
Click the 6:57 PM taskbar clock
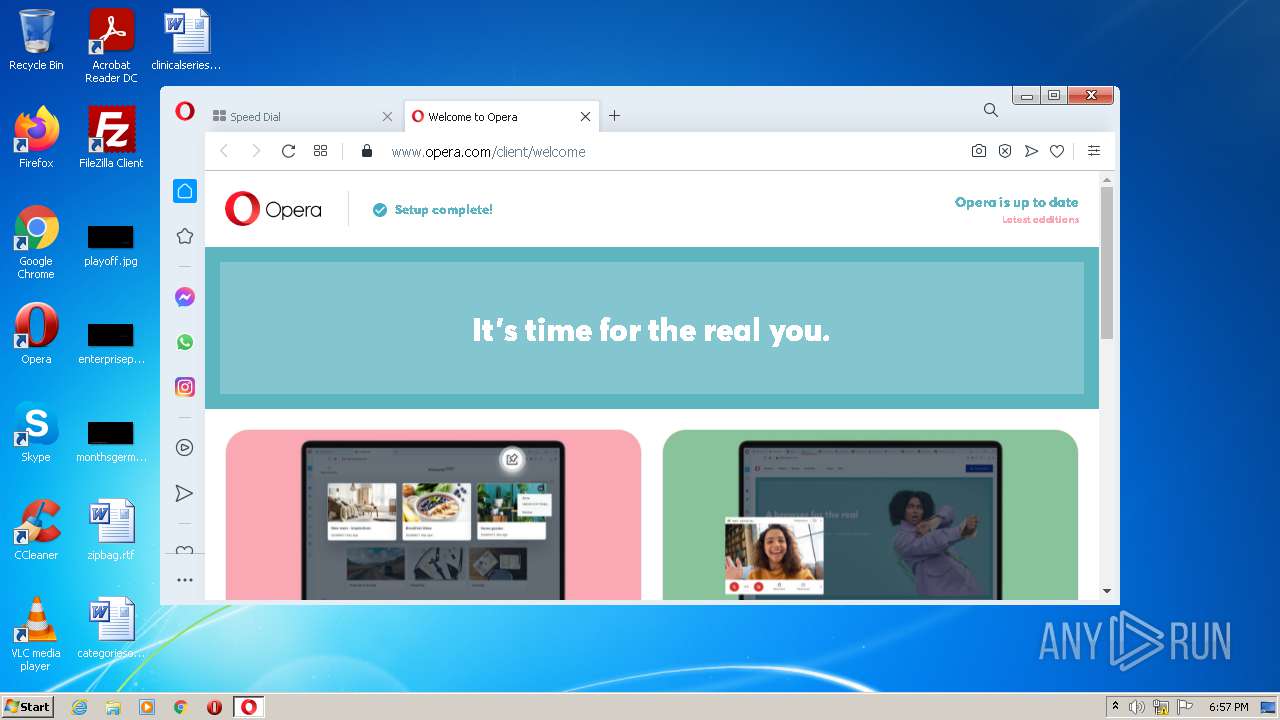[1228, 707]
